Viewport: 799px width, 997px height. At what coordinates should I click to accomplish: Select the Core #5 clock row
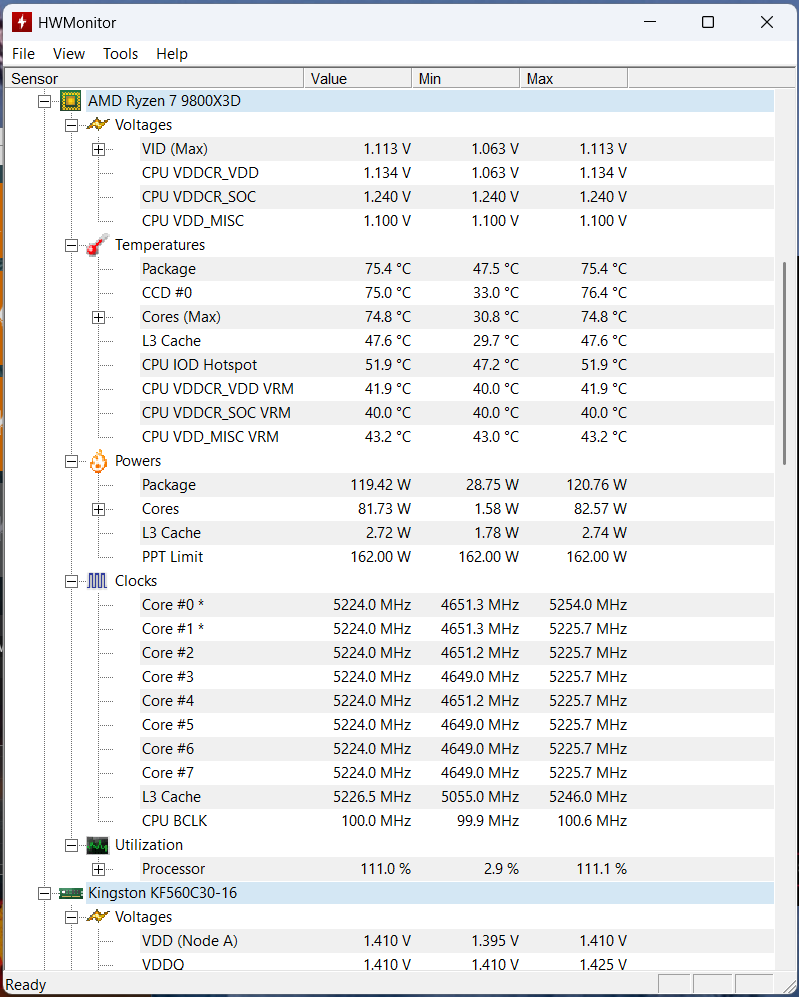pos(456,725)
